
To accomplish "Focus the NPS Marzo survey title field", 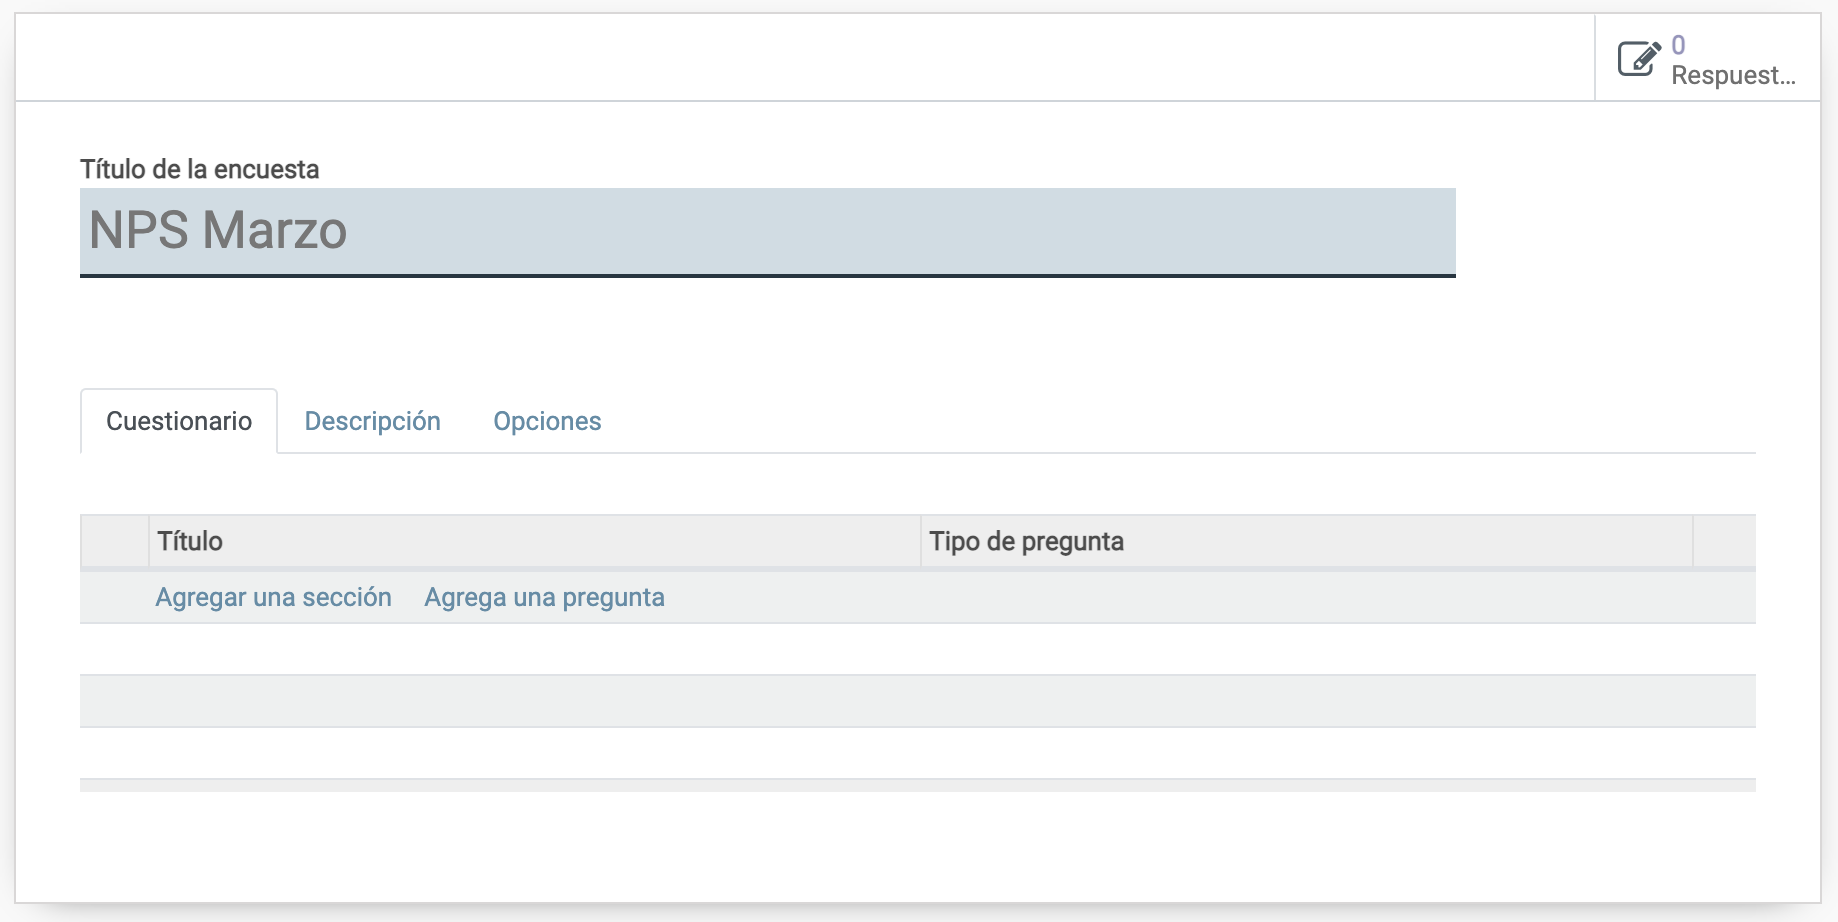I will tap(768, 232).
